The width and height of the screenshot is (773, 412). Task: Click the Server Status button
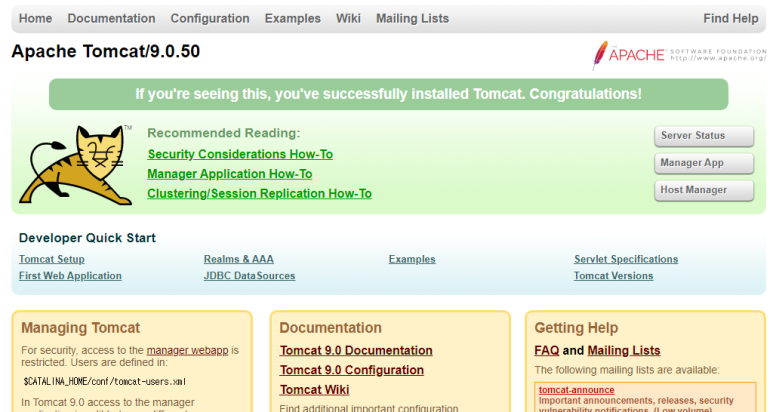coord(704,136)
